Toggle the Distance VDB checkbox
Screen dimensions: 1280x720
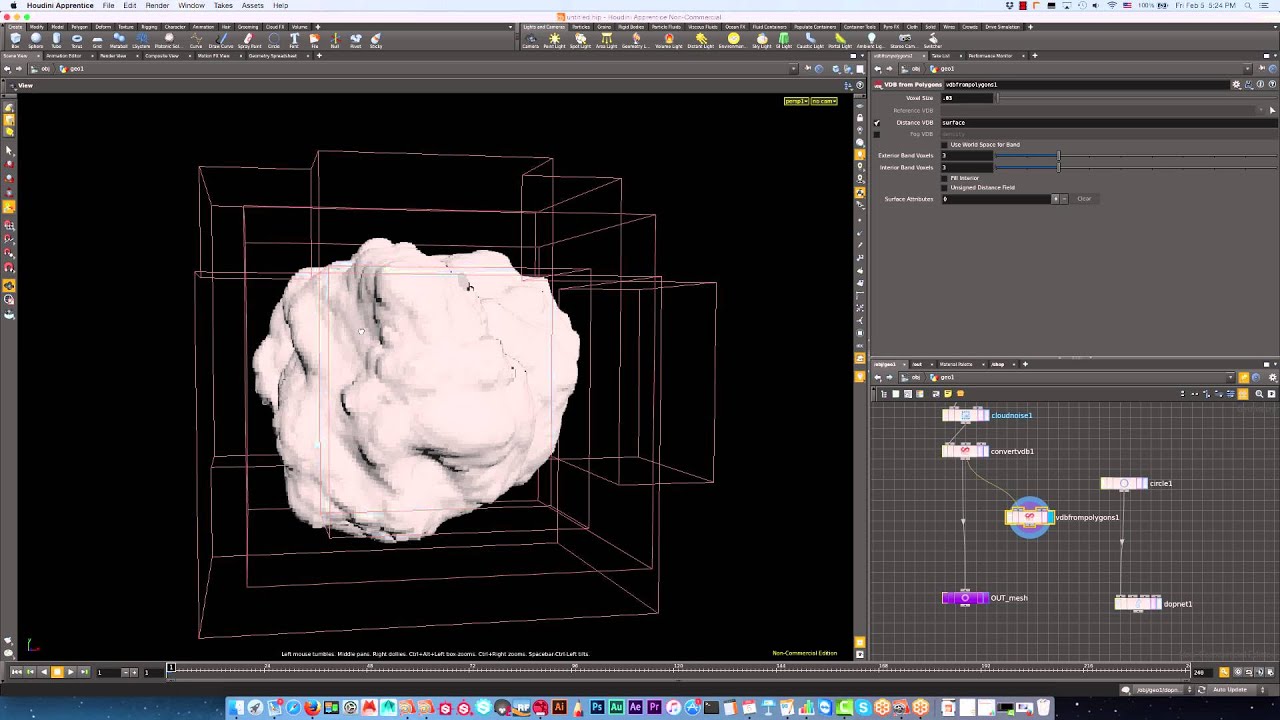click(877, 123)
